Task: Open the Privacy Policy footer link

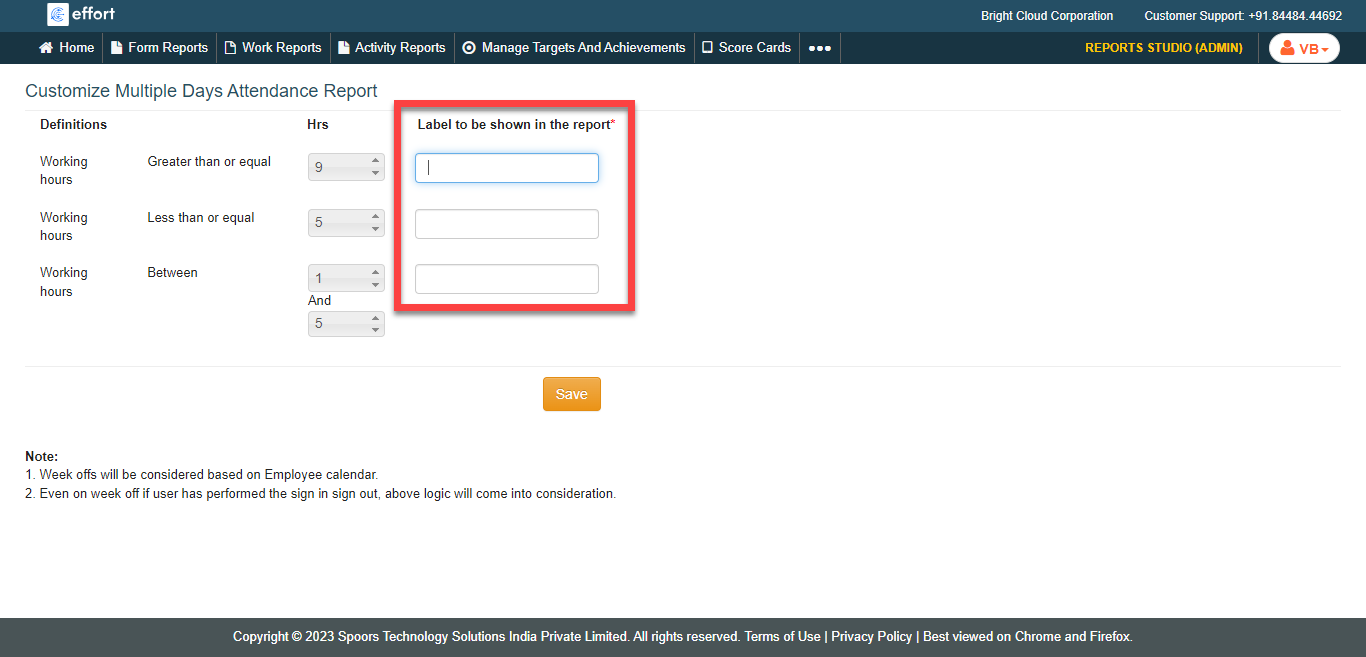Action: [x=871, y=637]
